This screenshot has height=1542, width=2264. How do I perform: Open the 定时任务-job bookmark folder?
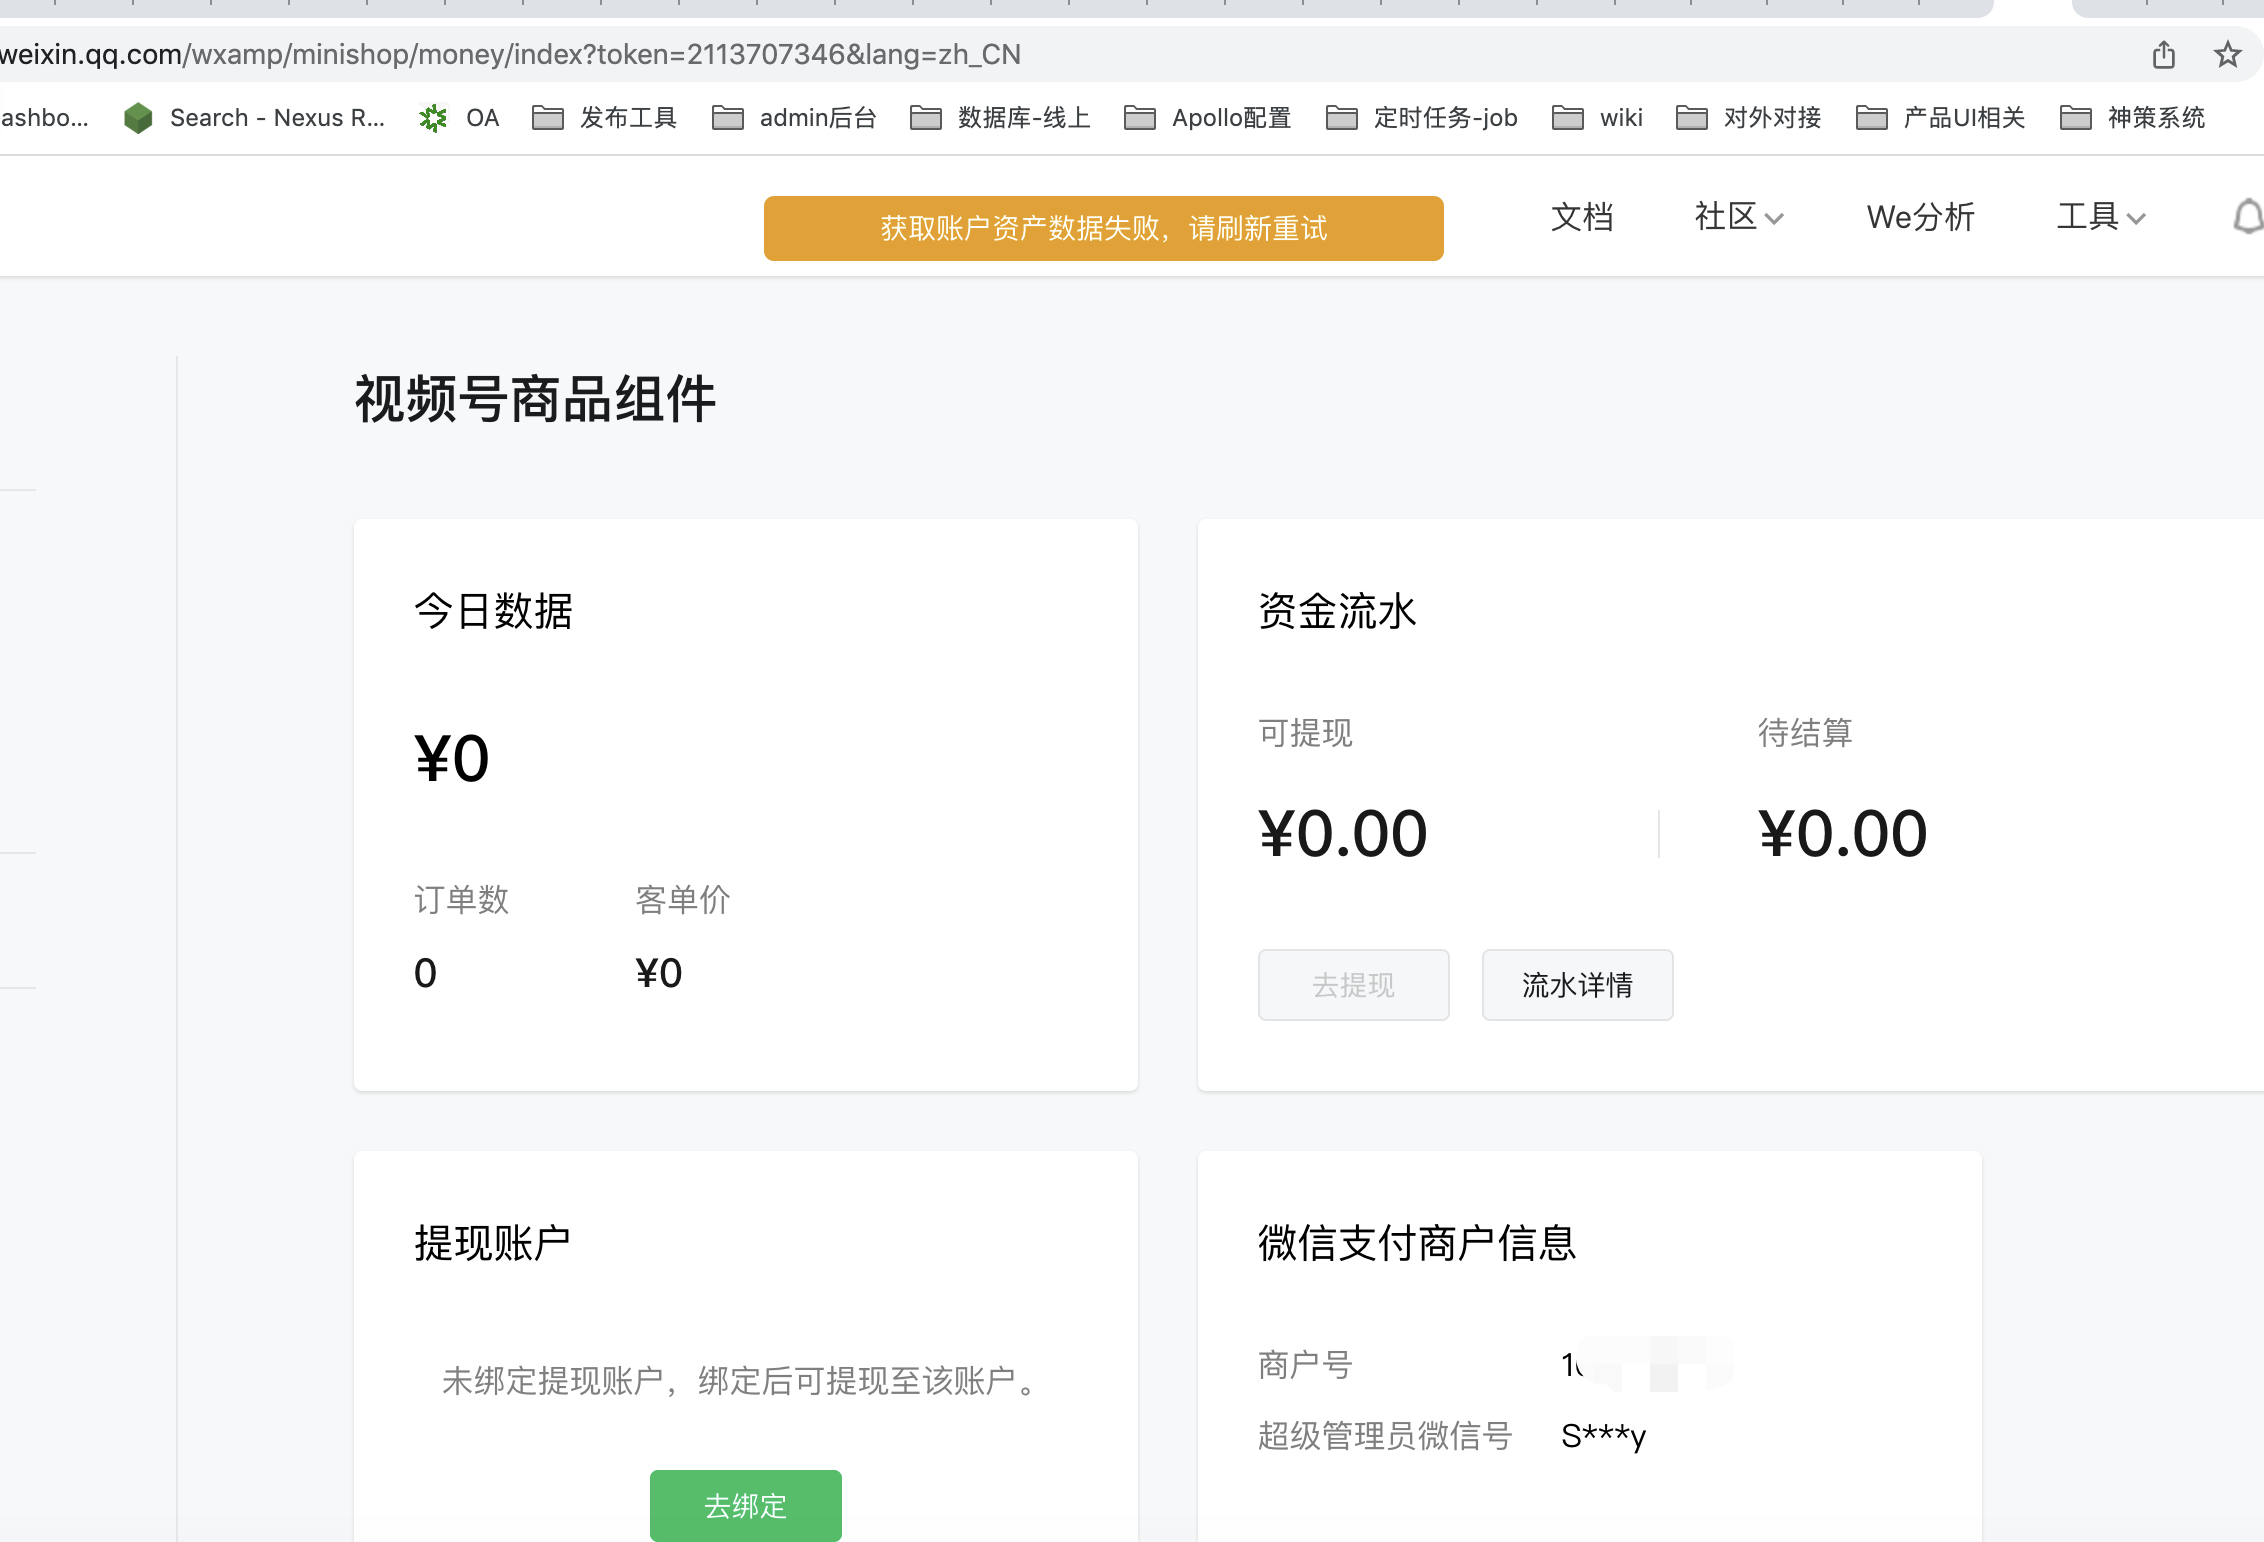tap(1422, 118)
